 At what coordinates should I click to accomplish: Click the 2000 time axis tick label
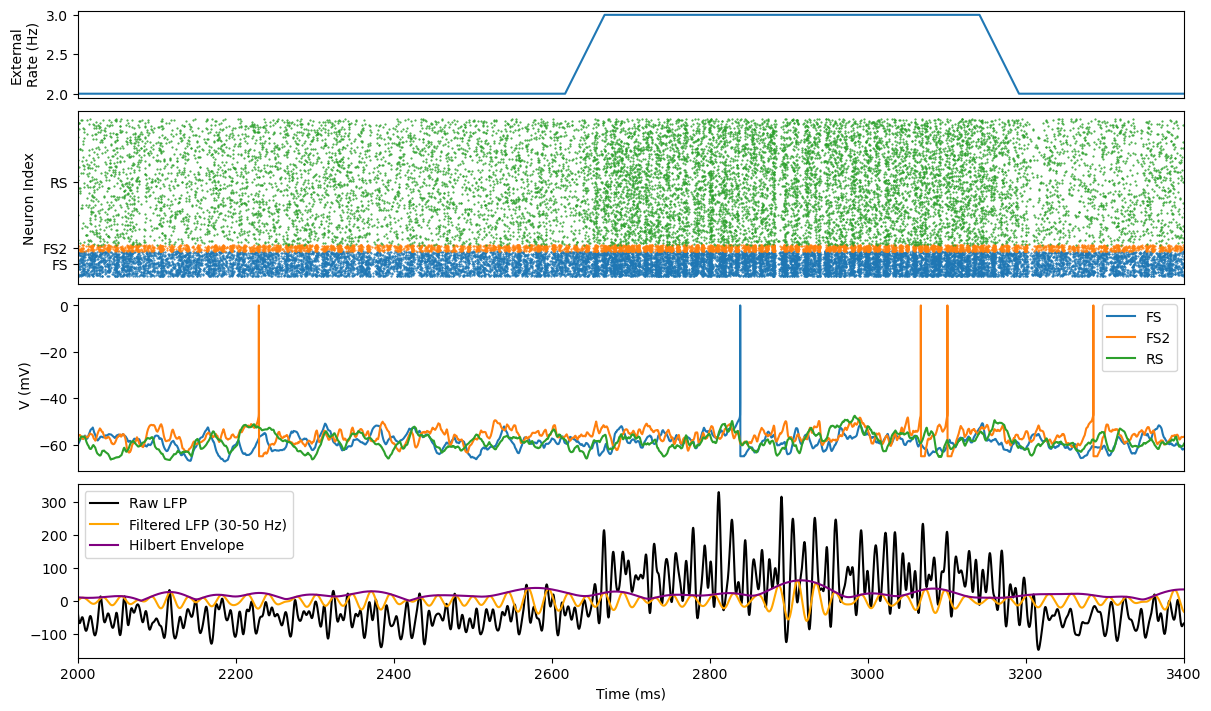(x=78, y=674)
